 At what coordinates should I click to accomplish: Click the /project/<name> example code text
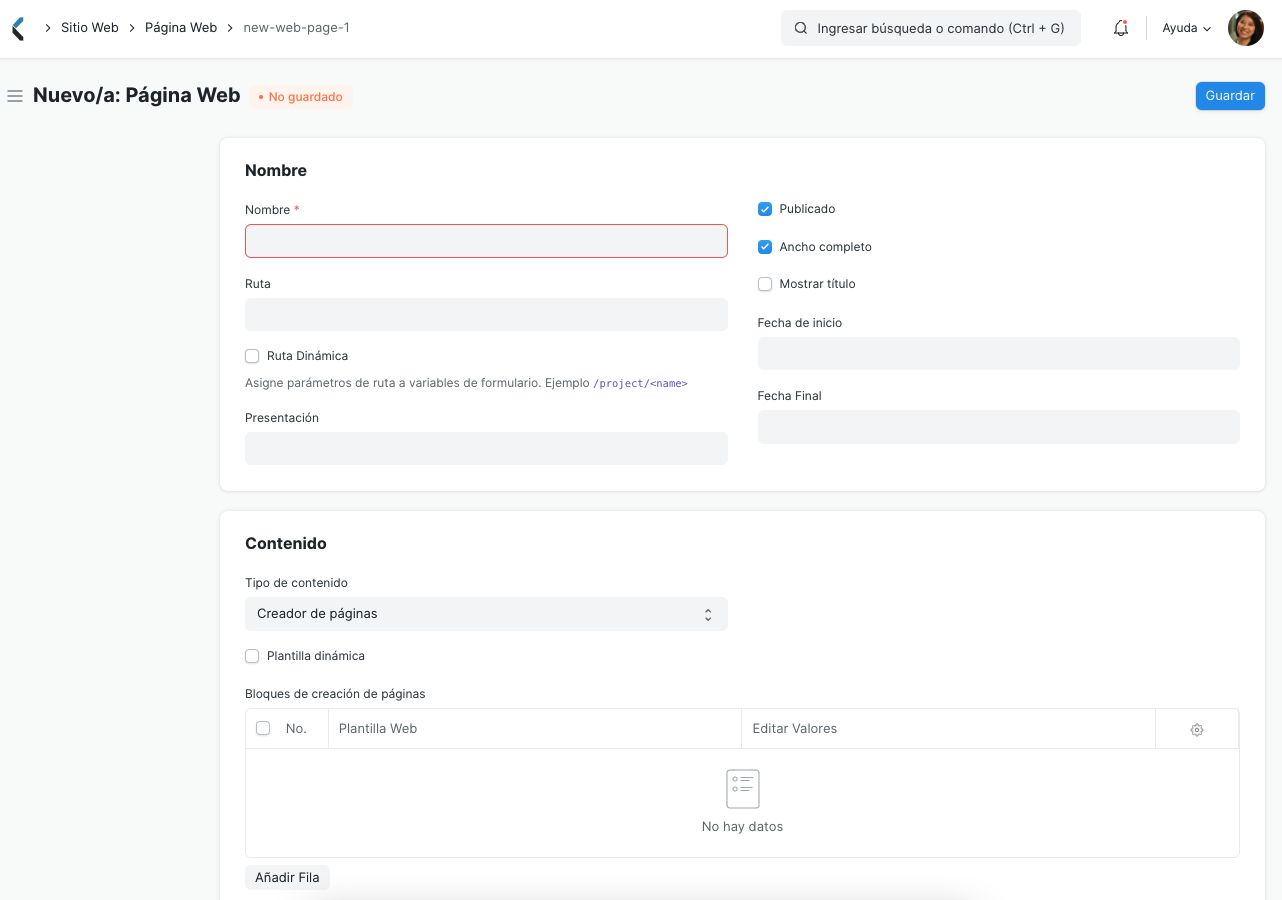click(640, 383)
